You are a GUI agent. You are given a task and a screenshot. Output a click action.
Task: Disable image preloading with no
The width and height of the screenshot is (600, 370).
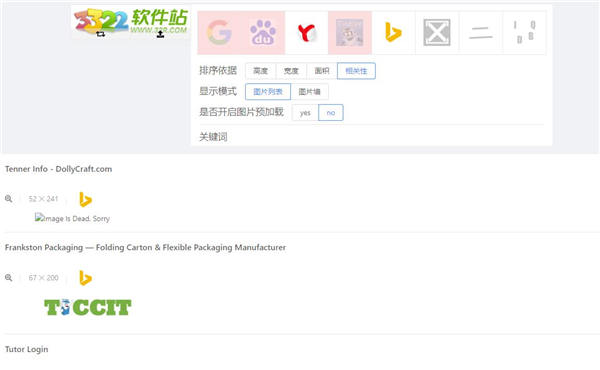(x=331, y=112)
